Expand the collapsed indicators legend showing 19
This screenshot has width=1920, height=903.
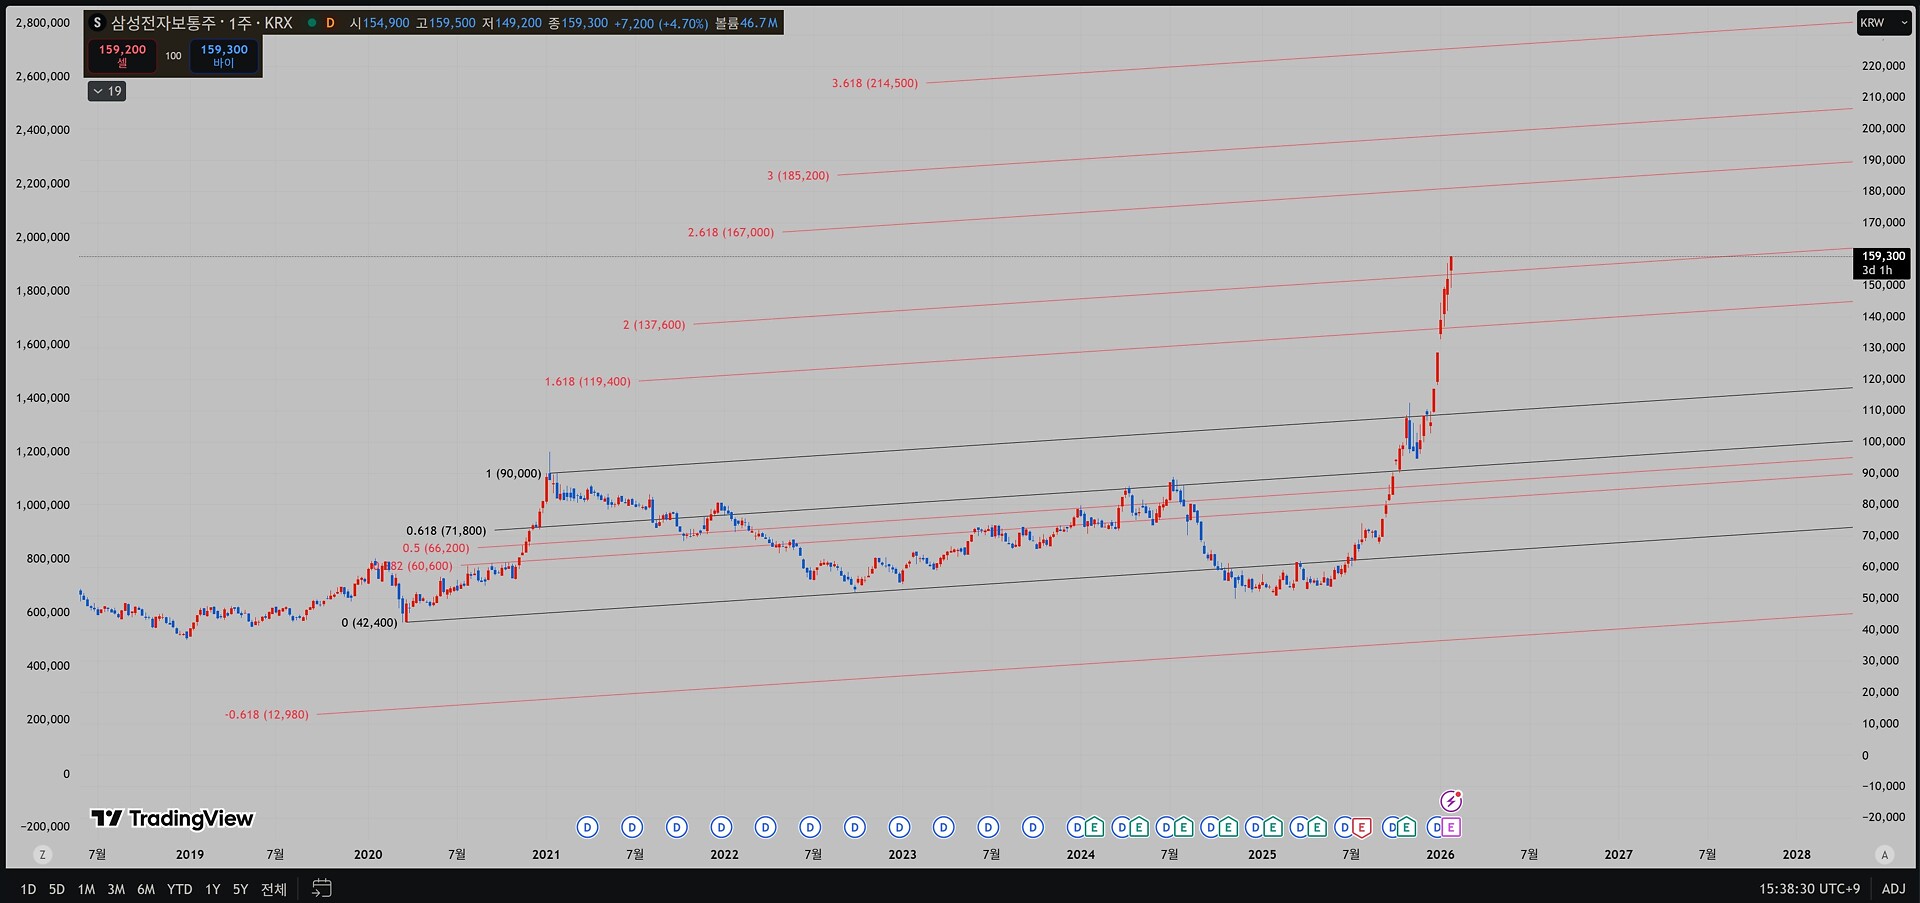point(107,91)
